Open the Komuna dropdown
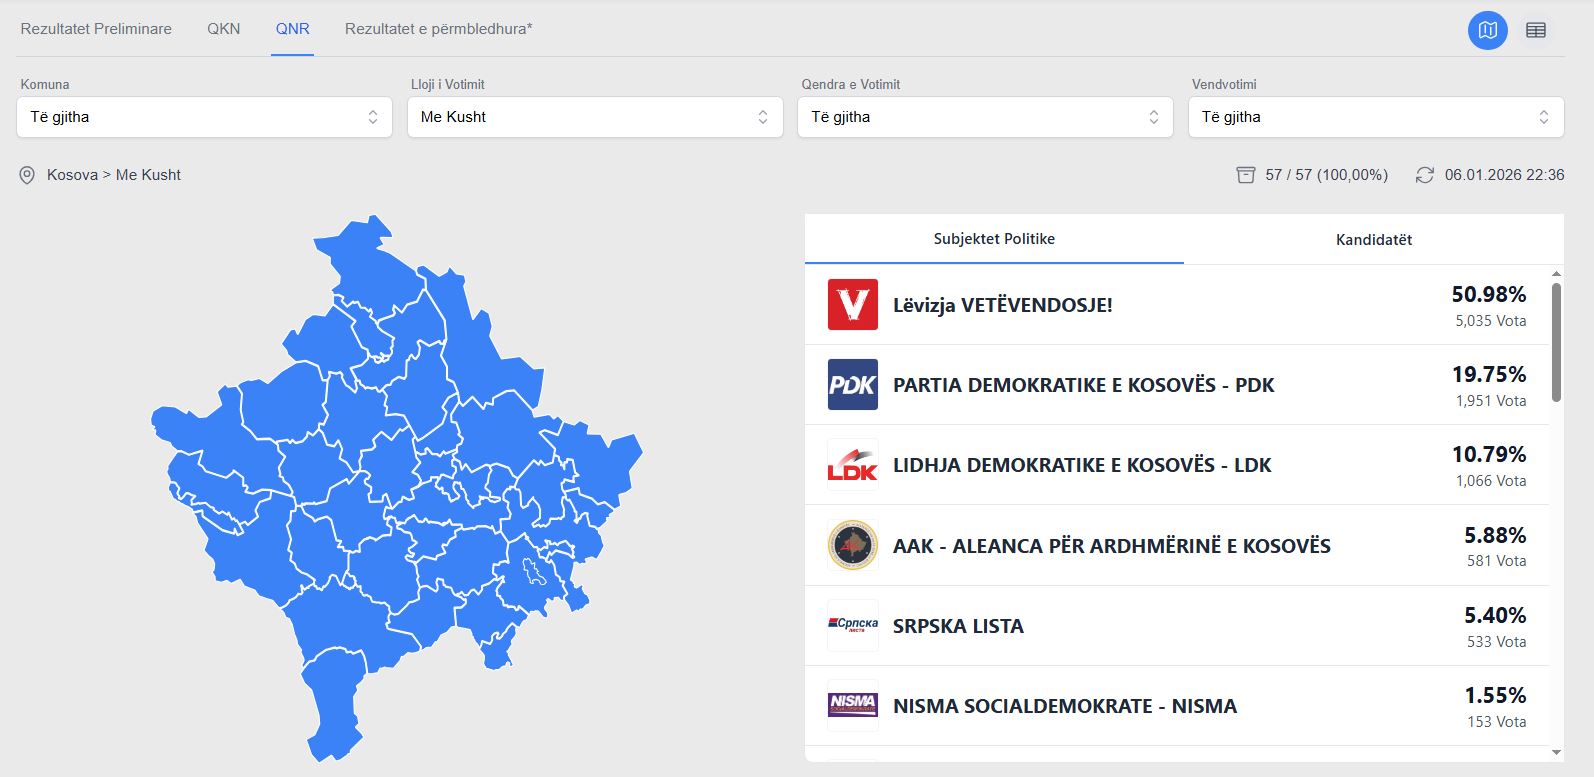Image resolution: width=1594 pixels, height=777 pixels. point(204,117)
